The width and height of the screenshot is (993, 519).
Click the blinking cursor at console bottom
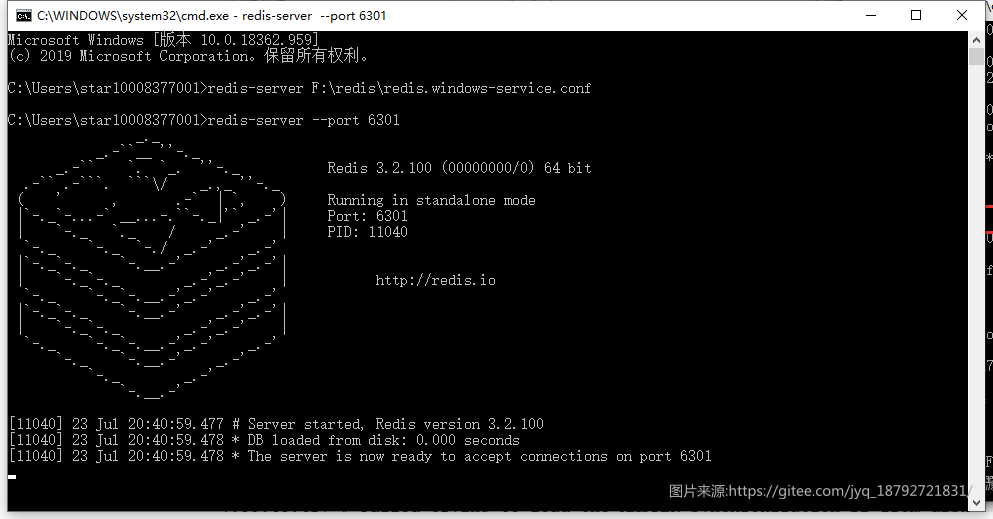[12, 477]
